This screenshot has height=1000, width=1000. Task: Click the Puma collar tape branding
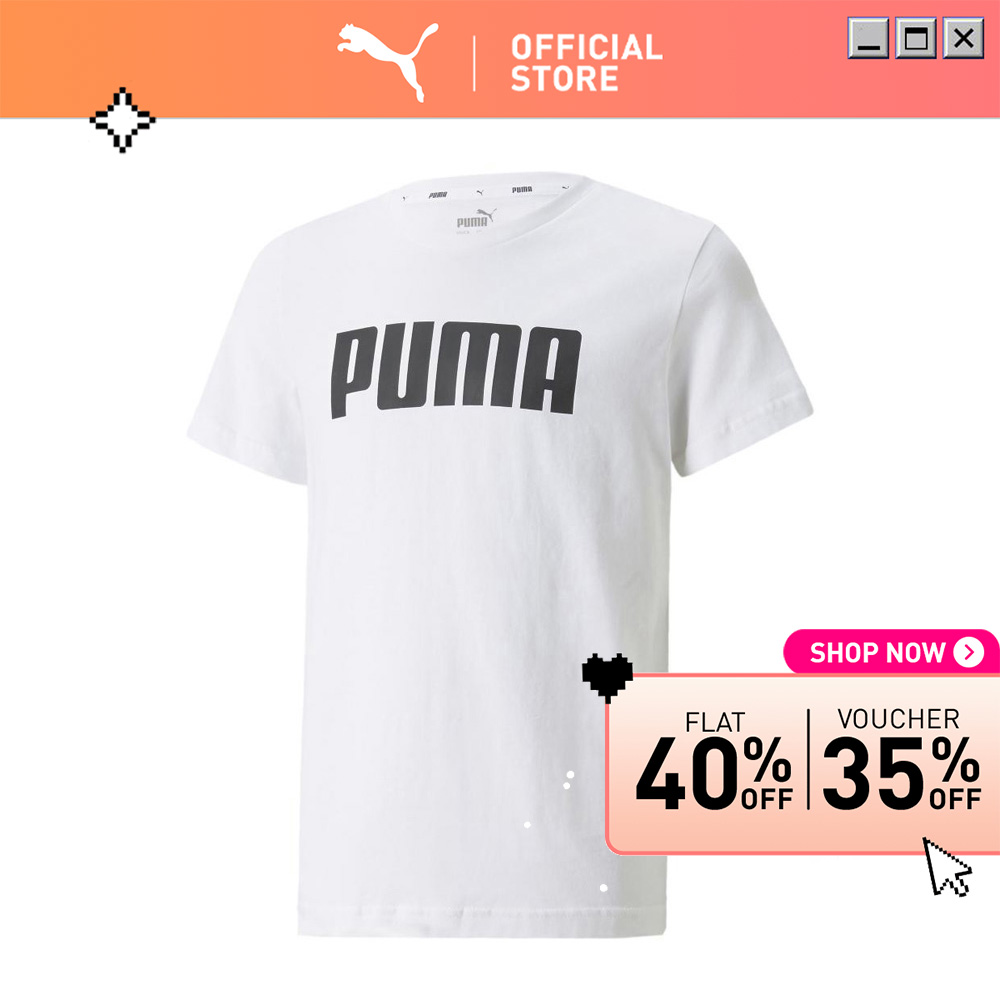point(485,191)
